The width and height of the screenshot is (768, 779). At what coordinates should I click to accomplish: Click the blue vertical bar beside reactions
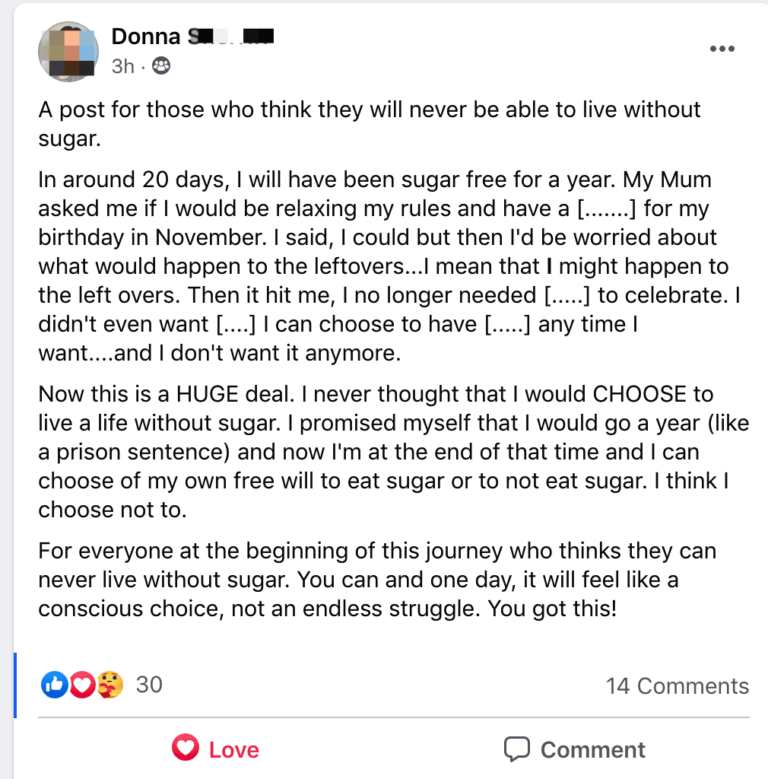[x=15, y=685]
